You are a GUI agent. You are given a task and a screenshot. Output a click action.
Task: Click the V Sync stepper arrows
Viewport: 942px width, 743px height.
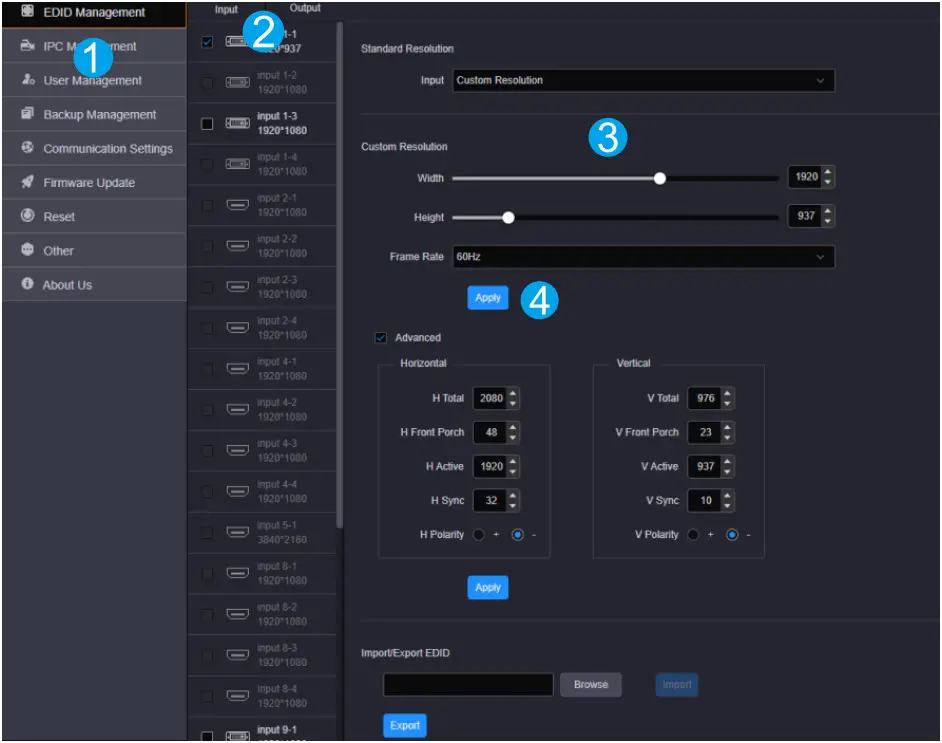coord(728,501)
